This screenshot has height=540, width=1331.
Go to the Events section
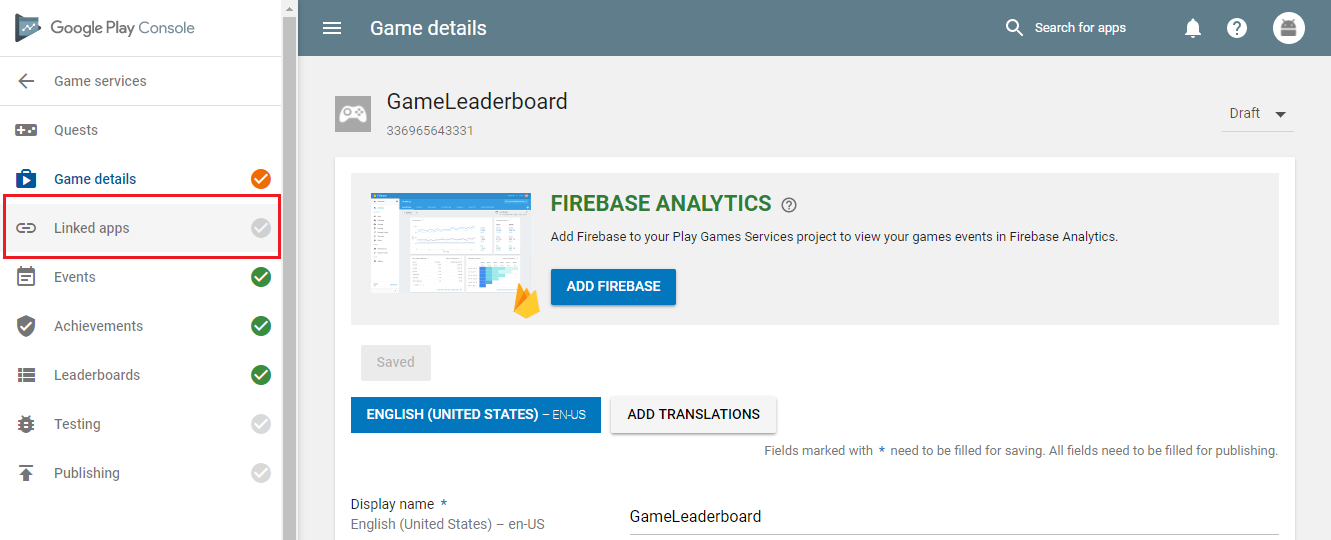pos(75,277)
